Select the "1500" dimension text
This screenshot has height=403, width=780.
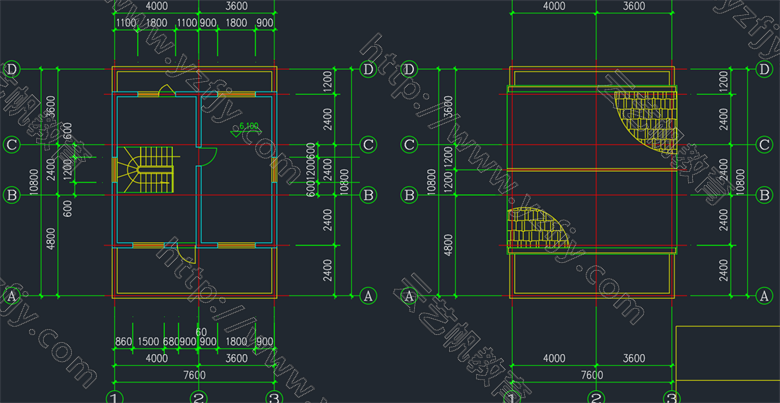148,342
